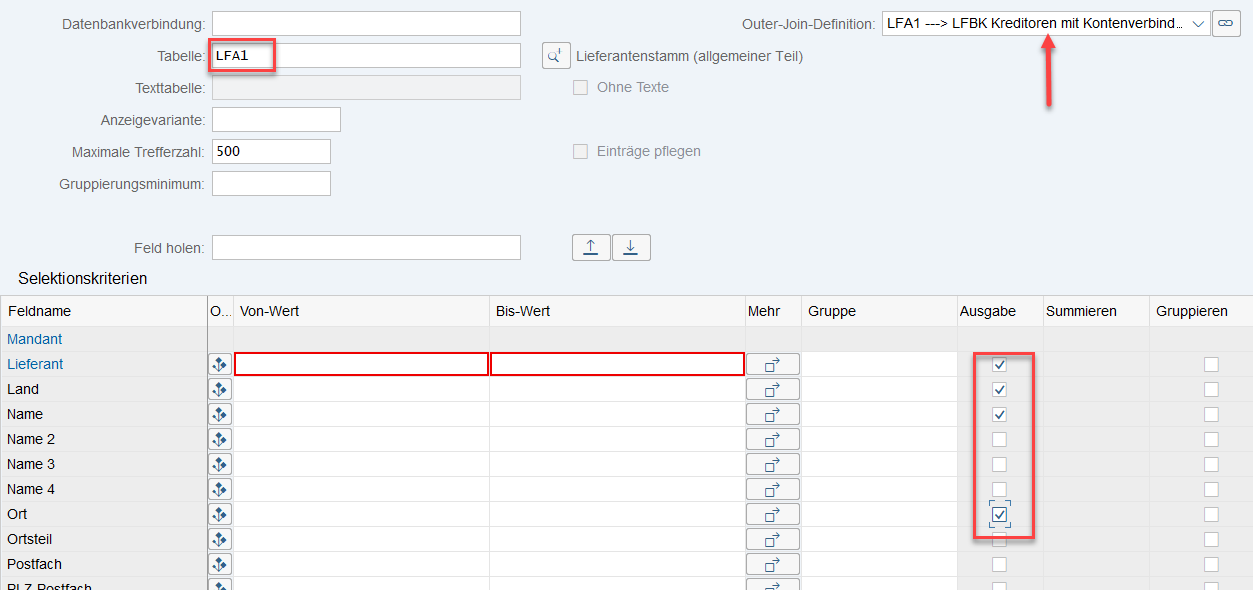
Task: Click the Lieferant field name link
Action: [35, 364]
